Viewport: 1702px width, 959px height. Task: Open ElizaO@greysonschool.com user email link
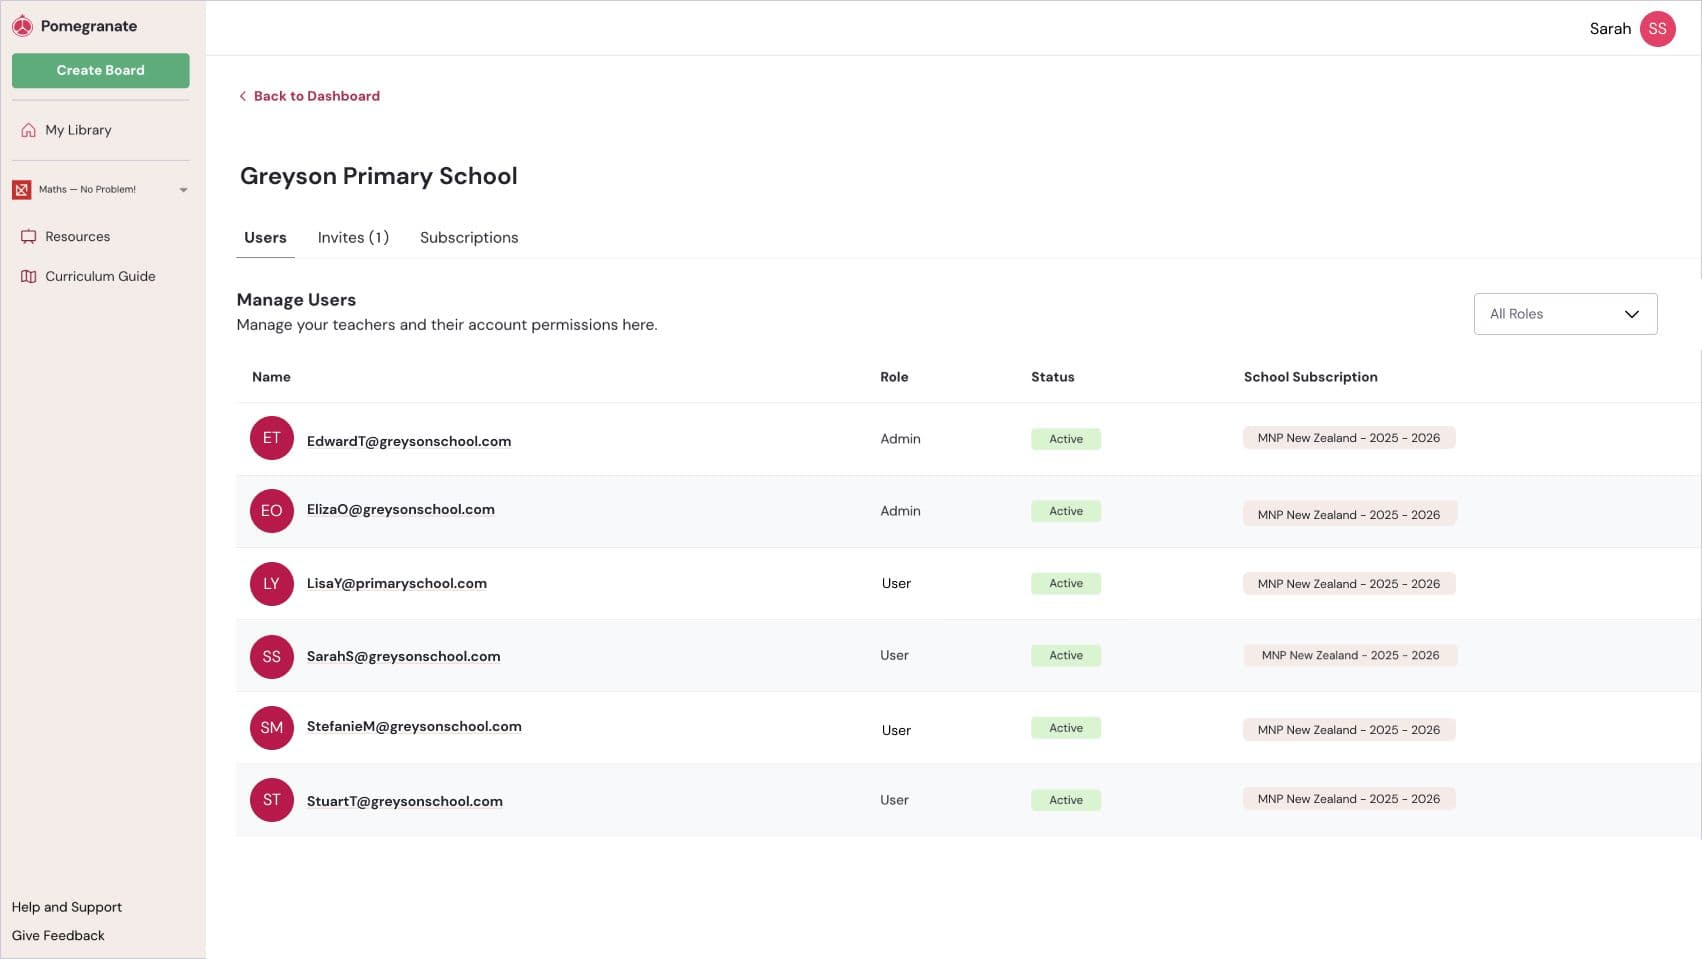[400, 510]
